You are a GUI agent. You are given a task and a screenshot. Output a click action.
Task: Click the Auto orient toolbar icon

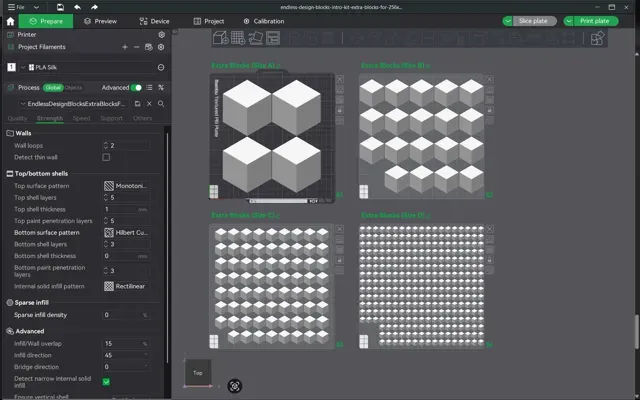pos(256,38)
